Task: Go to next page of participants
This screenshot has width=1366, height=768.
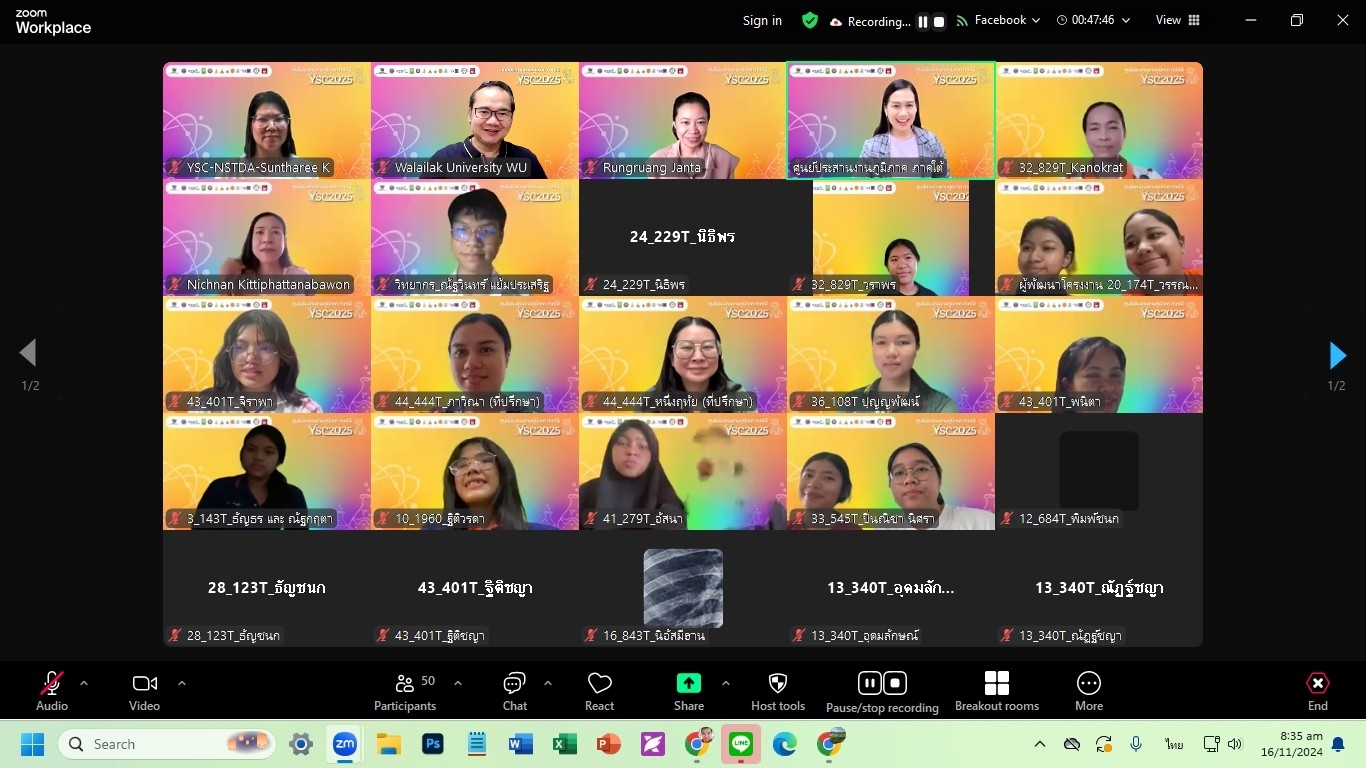Action: 1337,355
